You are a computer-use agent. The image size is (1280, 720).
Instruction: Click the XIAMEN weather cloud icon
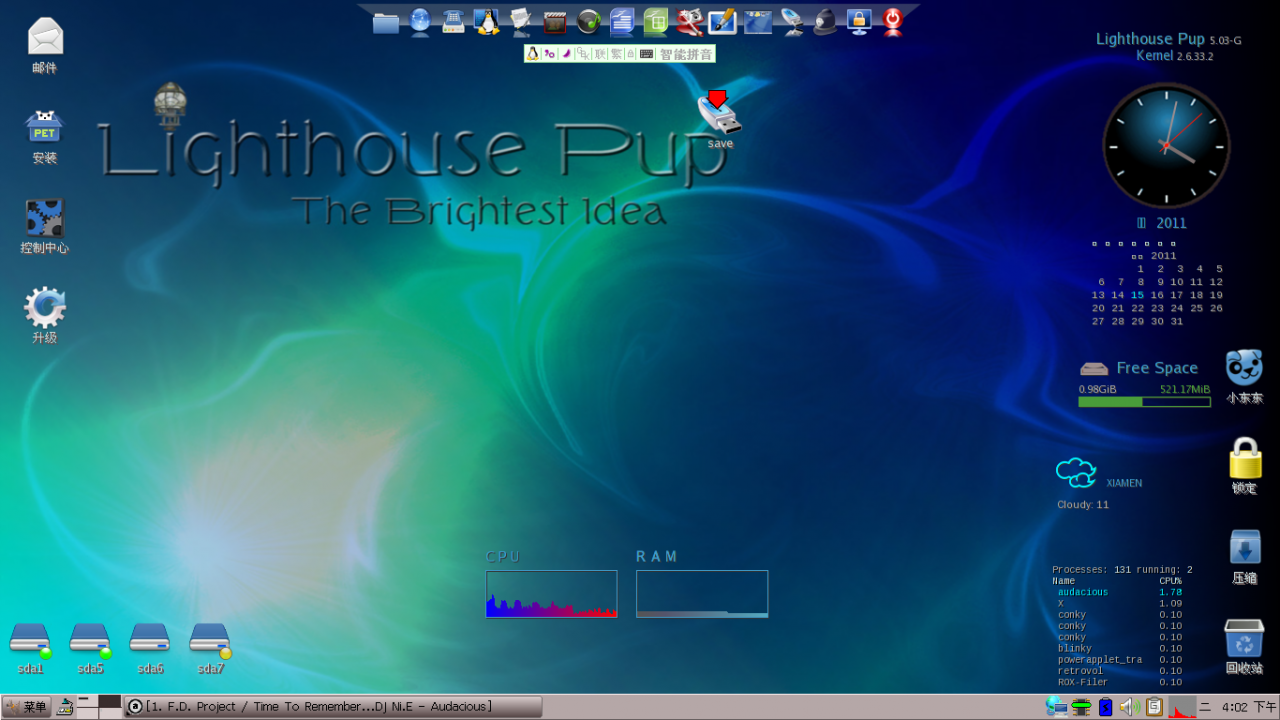[1076, 472]
